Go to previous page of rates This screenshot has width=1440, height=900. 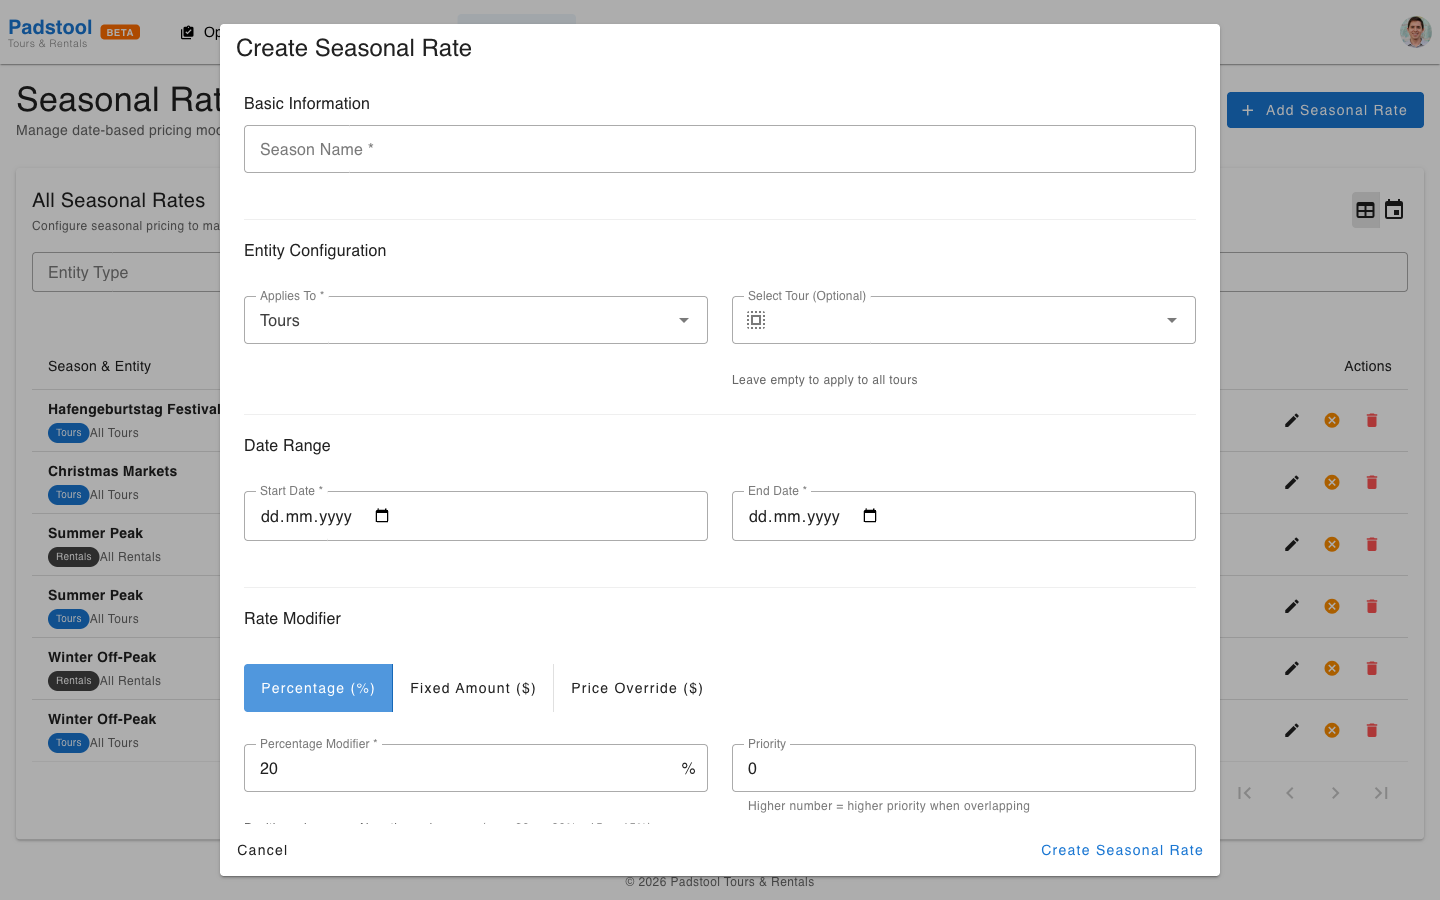1290,793
